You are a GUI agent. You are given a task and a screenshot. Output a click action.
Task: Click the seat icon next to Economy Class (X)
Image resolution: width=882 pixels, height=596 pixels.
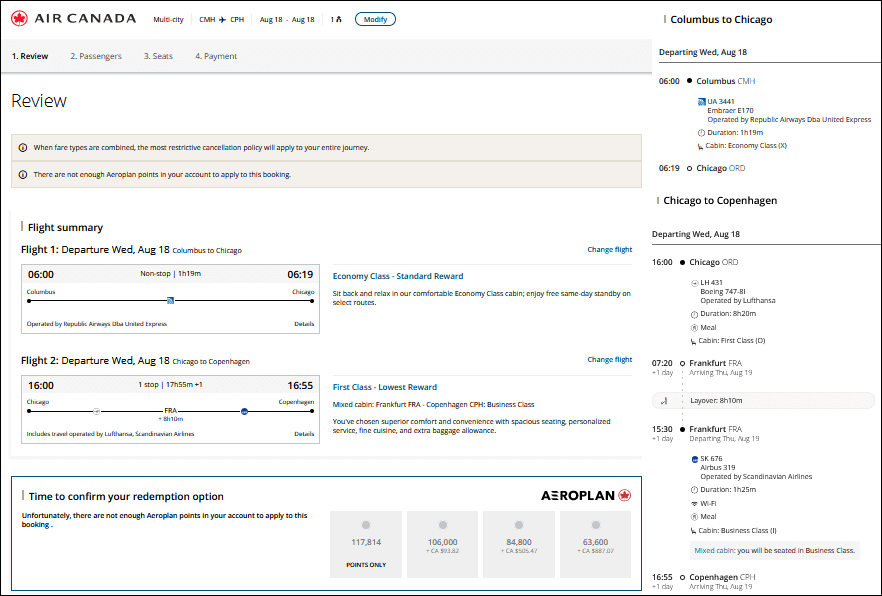click(x=700, y=146)
